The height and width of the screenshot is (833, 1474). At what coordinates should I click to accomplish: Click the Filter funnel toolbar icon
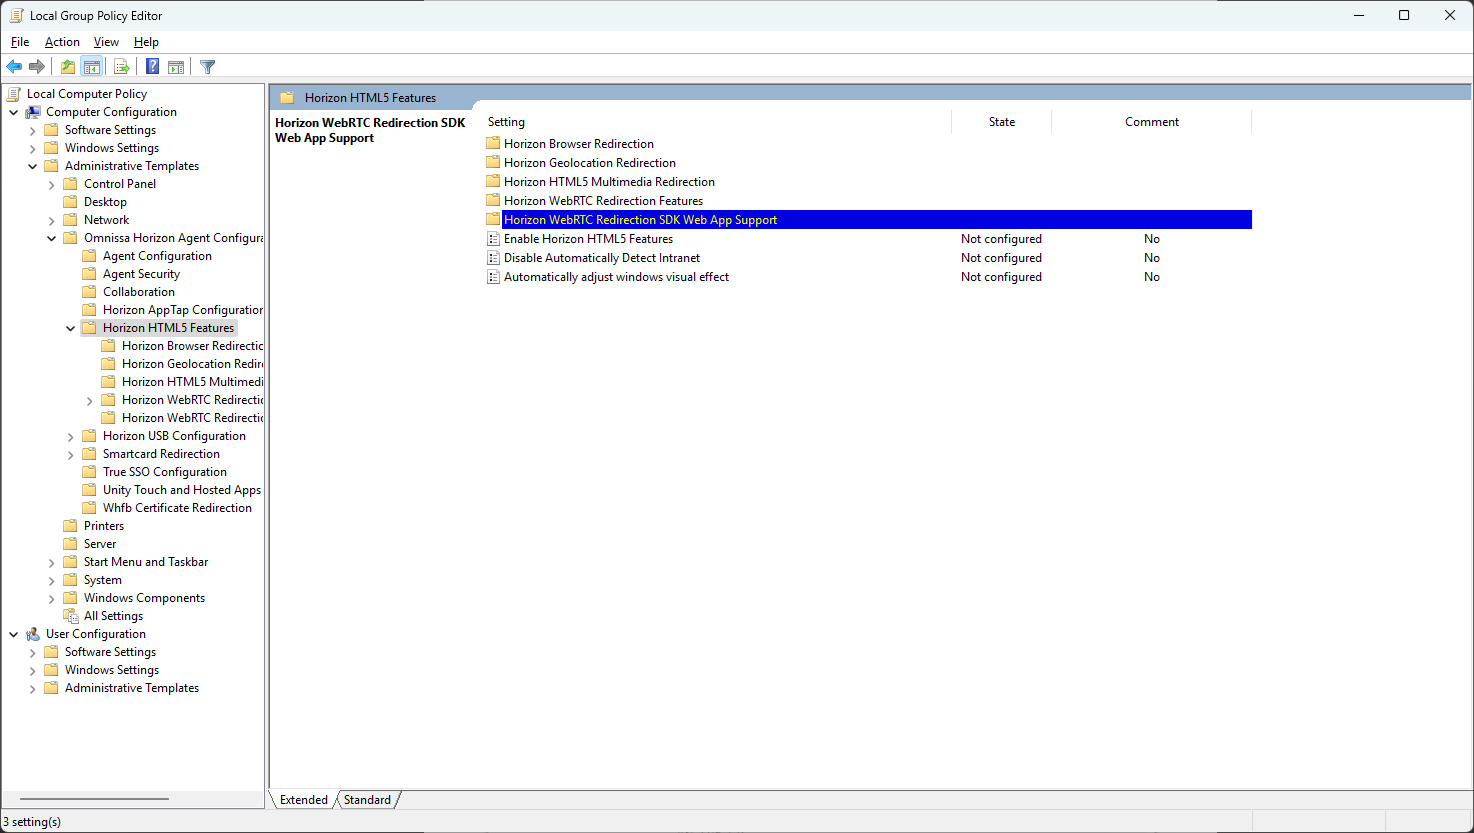click(207, 67)
